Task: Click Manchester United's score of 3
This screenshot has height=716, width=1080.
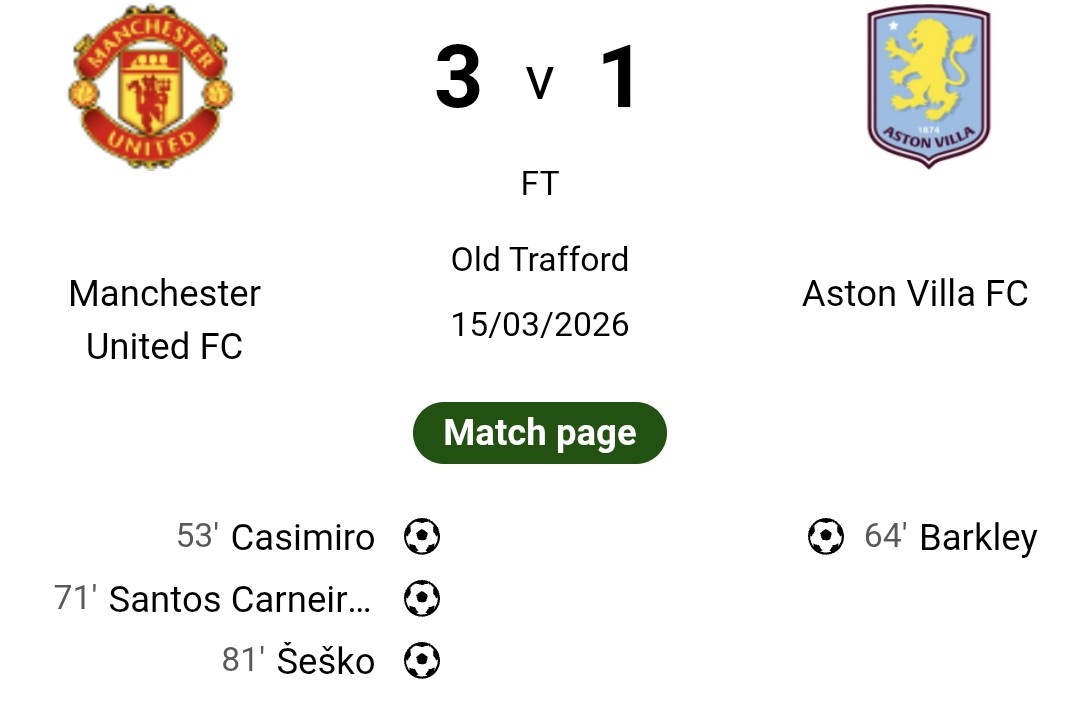Action: 458,78
